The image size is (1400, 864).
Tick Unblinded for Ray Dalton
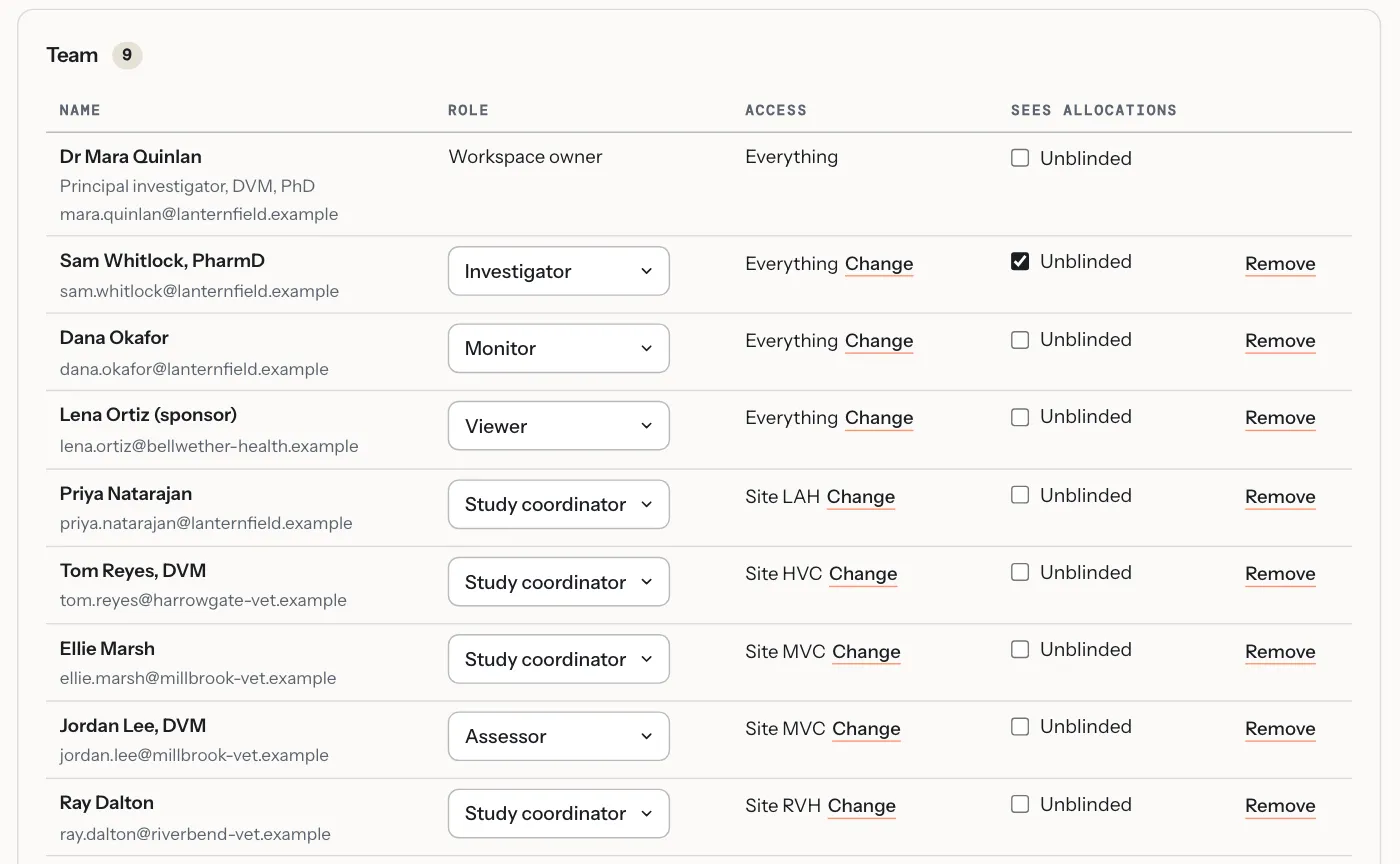point(1020,804)
